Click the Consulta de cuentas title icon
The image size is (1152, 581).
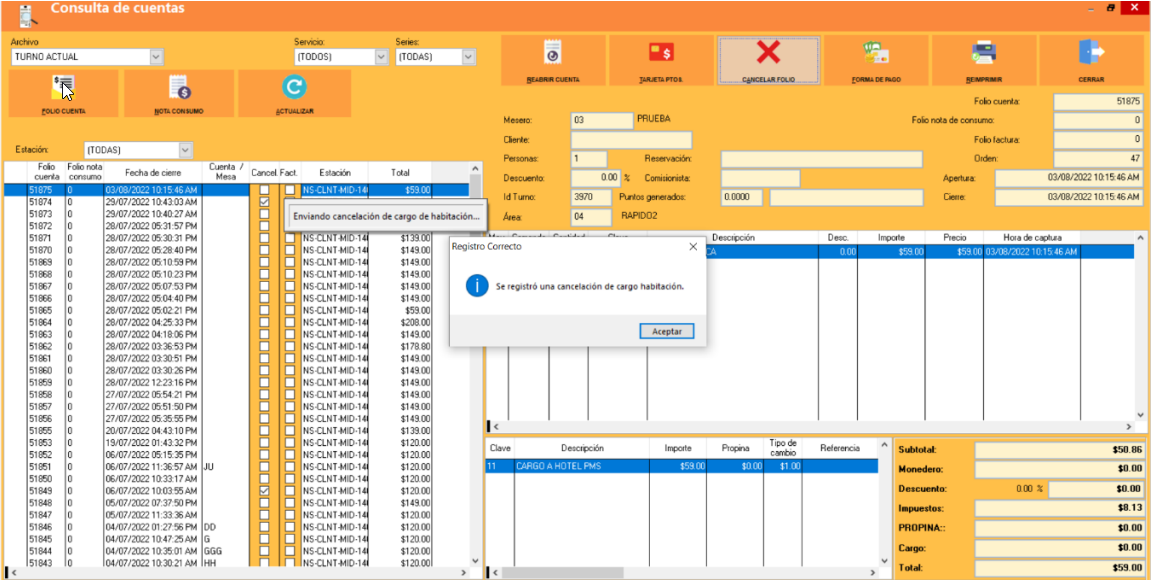point(27,15)
